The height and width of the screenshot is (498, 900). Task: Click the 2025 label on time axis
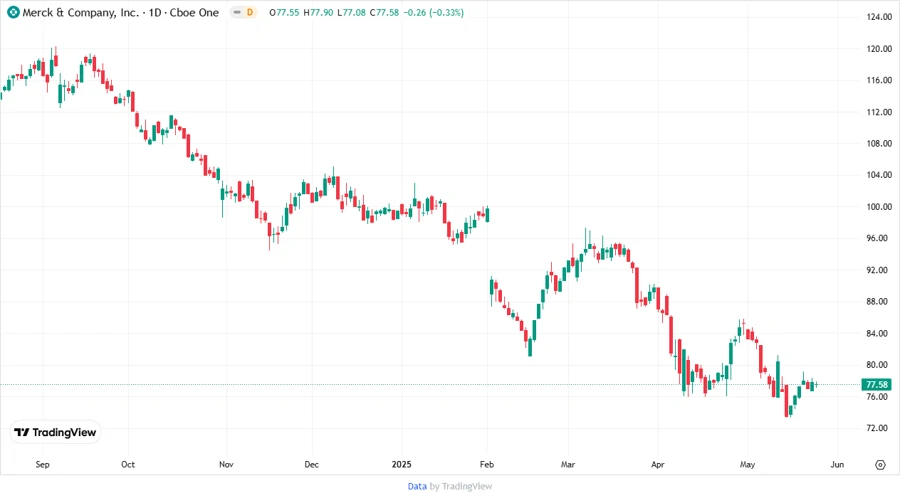click(x=402, y=465)
